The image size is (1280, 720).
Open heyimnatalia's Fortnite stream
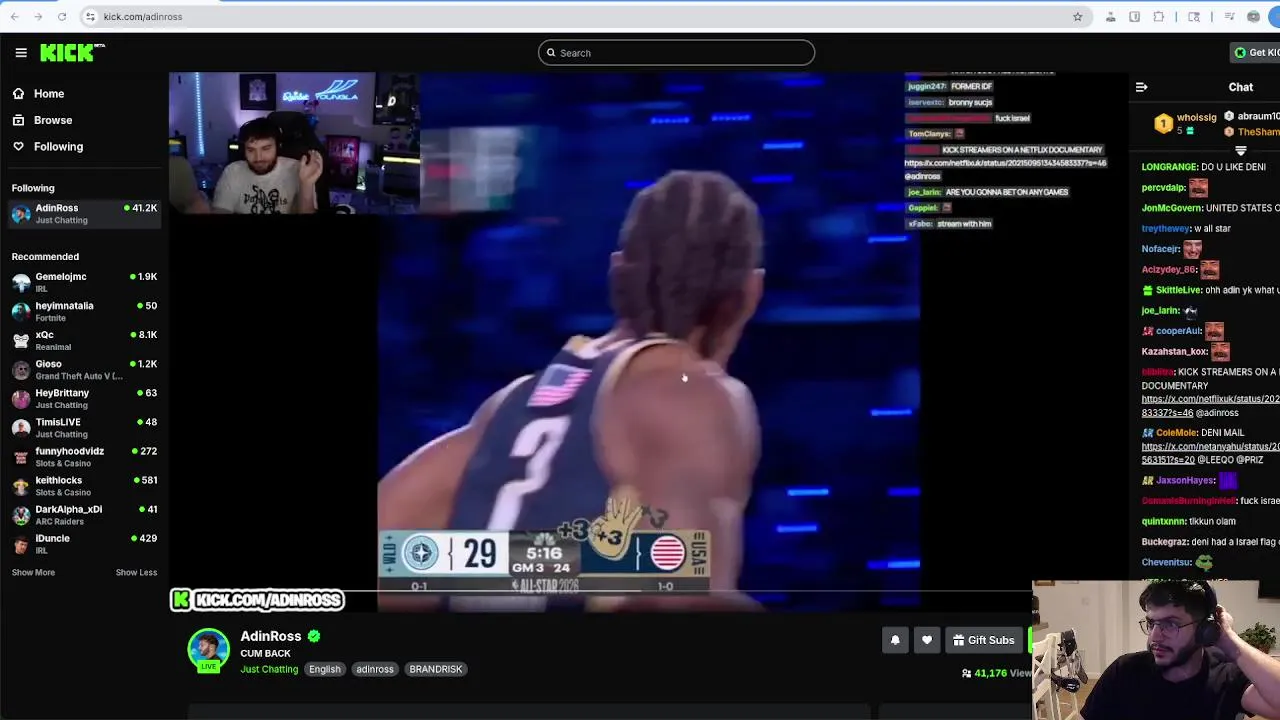click(84, 311)
